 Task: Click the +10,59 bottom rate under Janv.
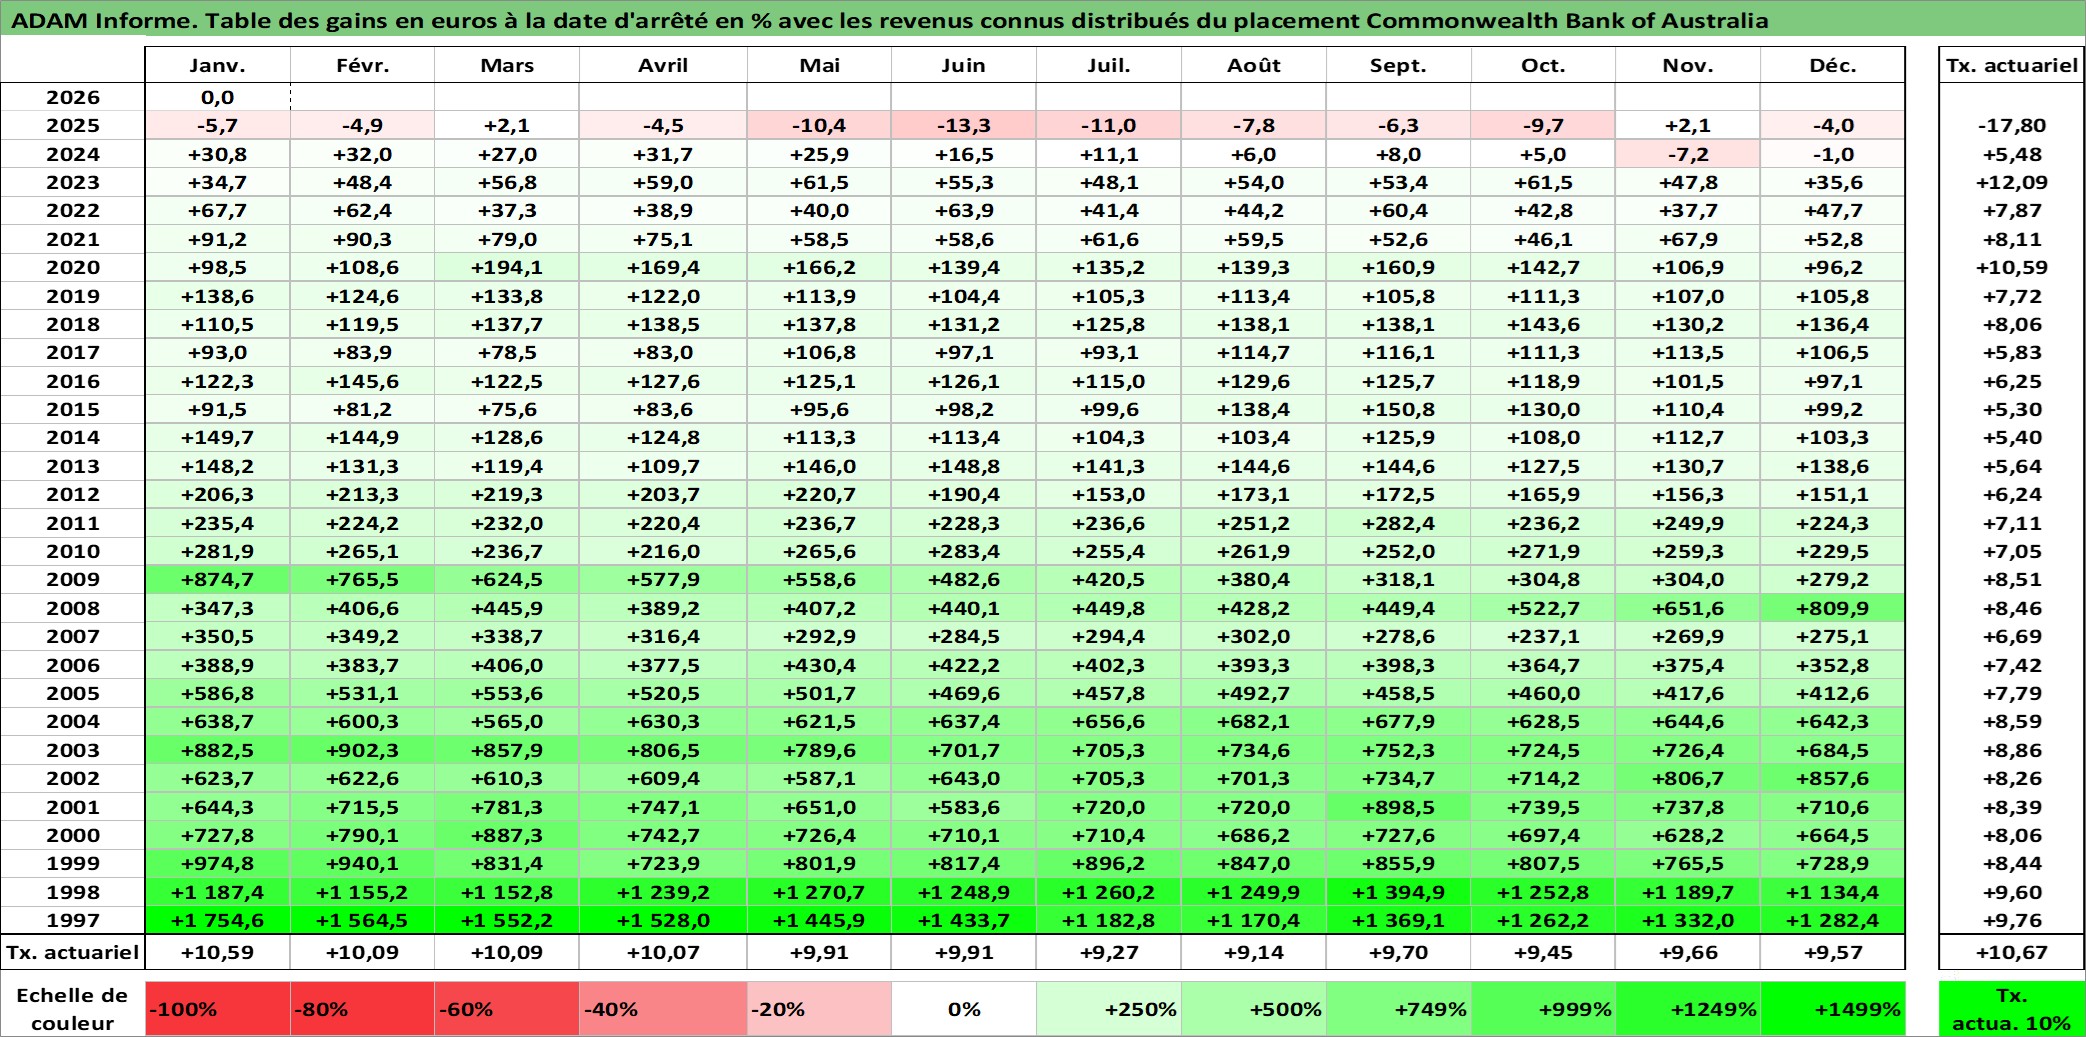click(218, 952)
